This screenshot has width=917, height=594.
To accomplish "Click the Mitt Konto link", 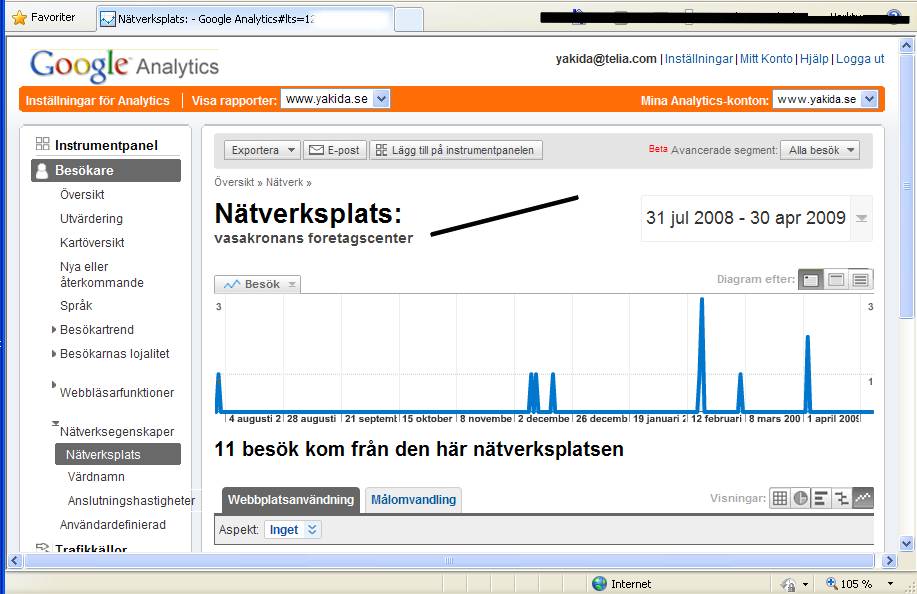I will tap(766, 59).
